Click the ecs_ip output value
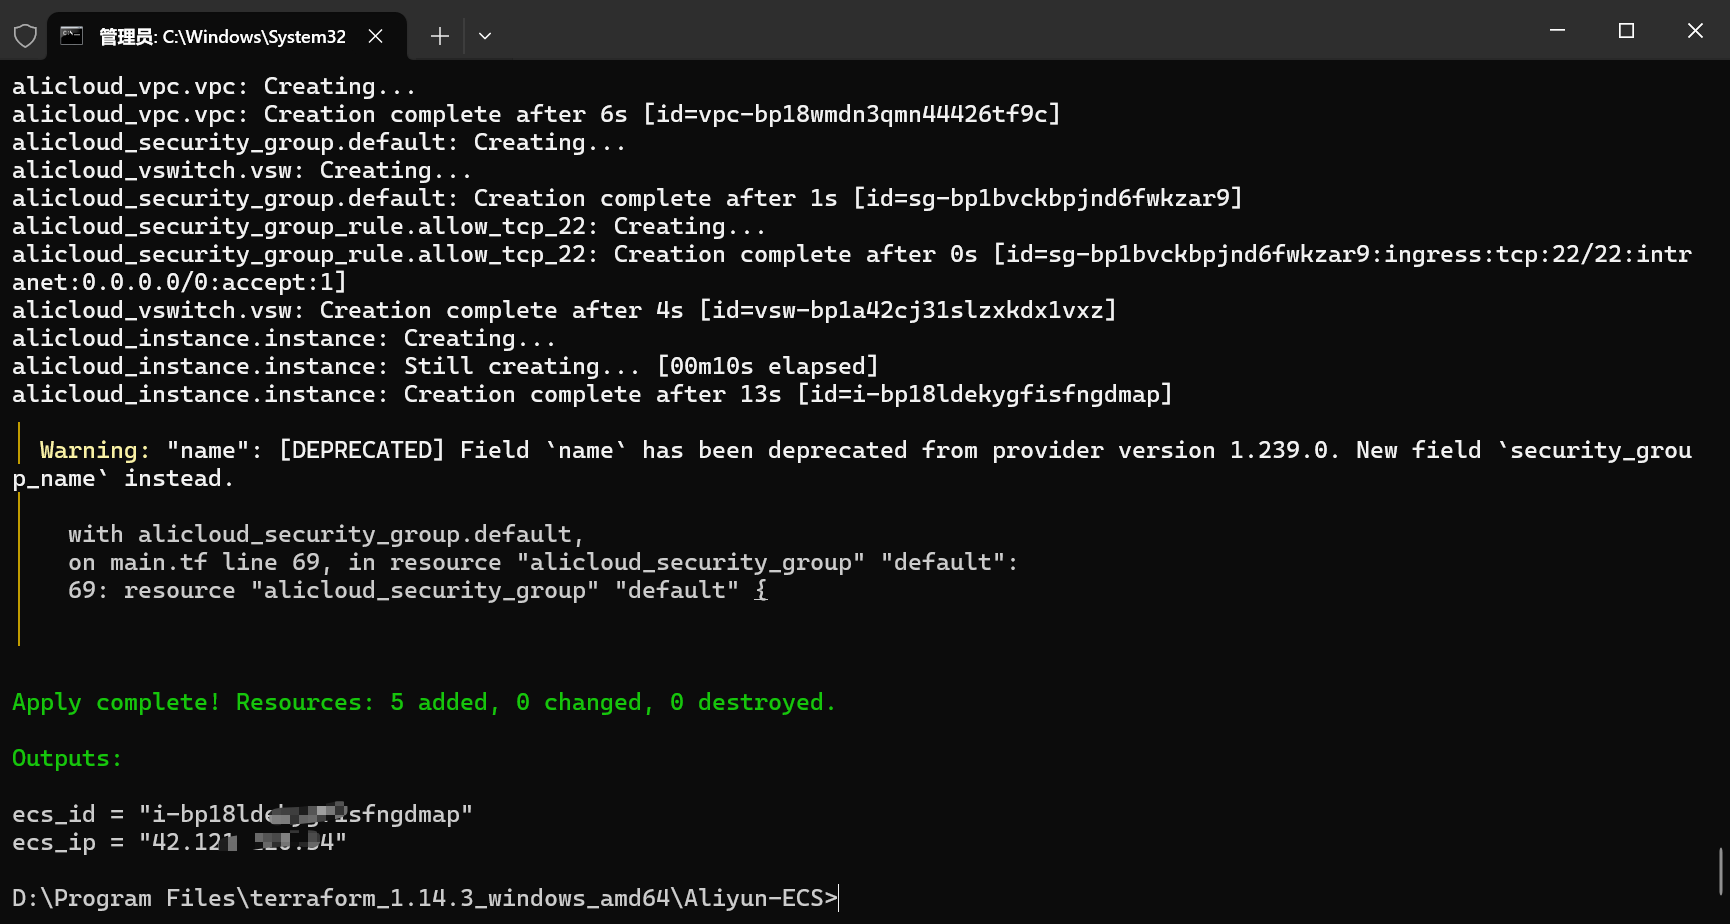Screen dimensions: 1730x924 pyautogui.click(x=242, y=842)
